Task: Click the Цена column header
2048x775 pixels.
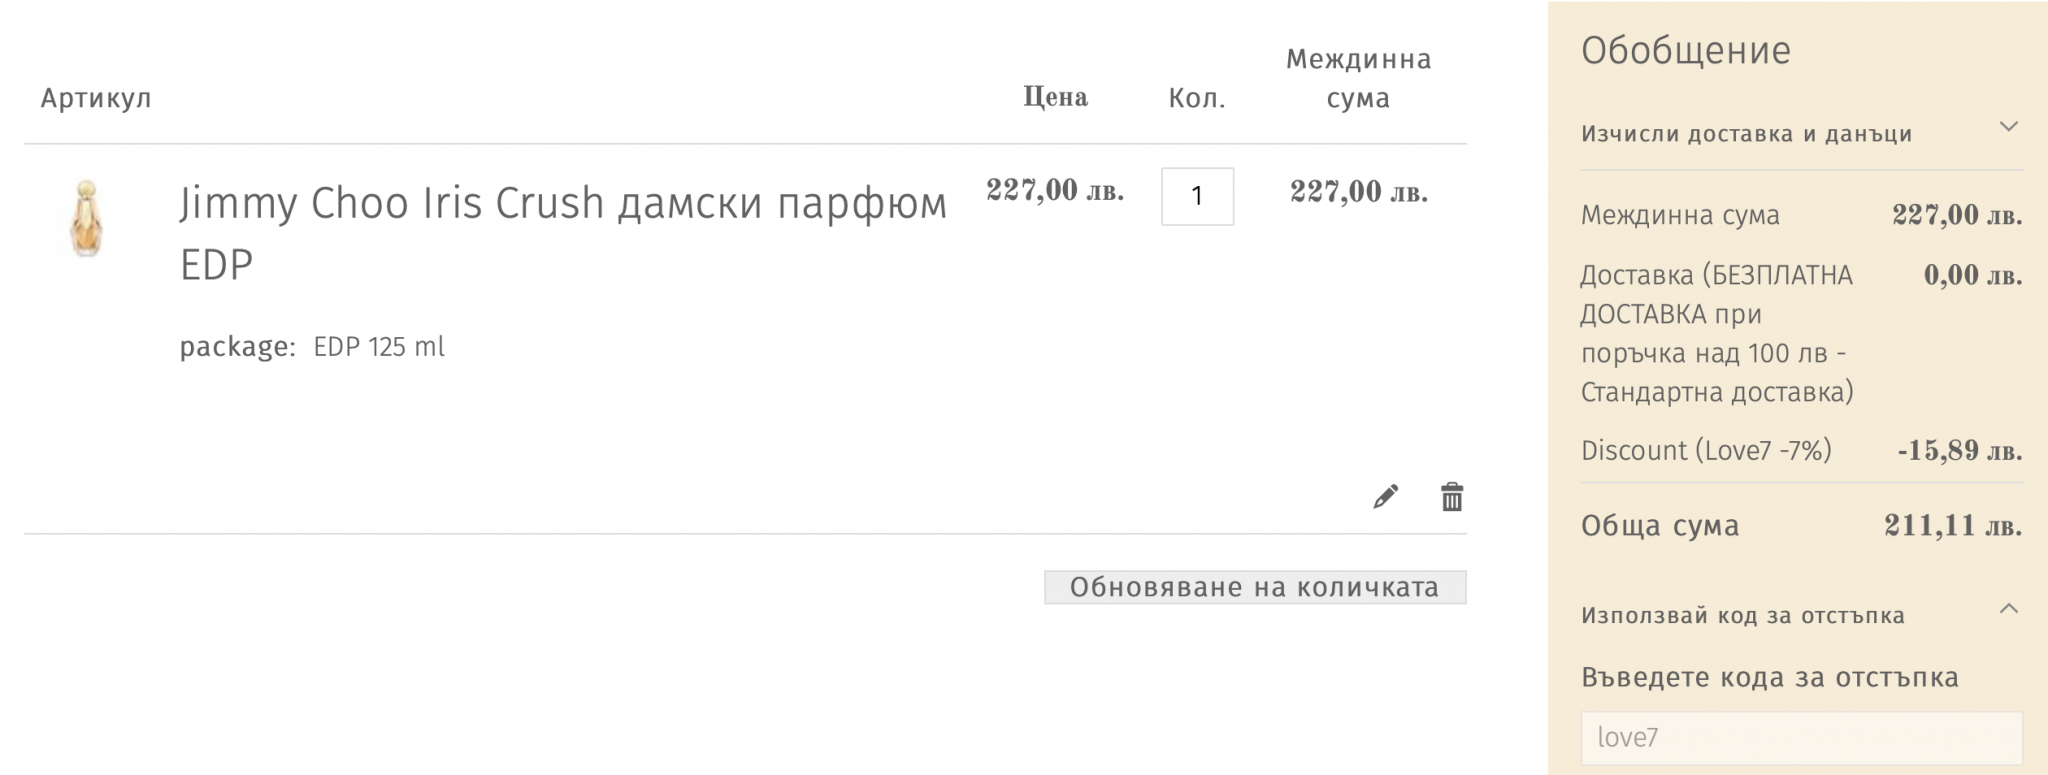Action: pyautogui.click(x=1055, y=97)
